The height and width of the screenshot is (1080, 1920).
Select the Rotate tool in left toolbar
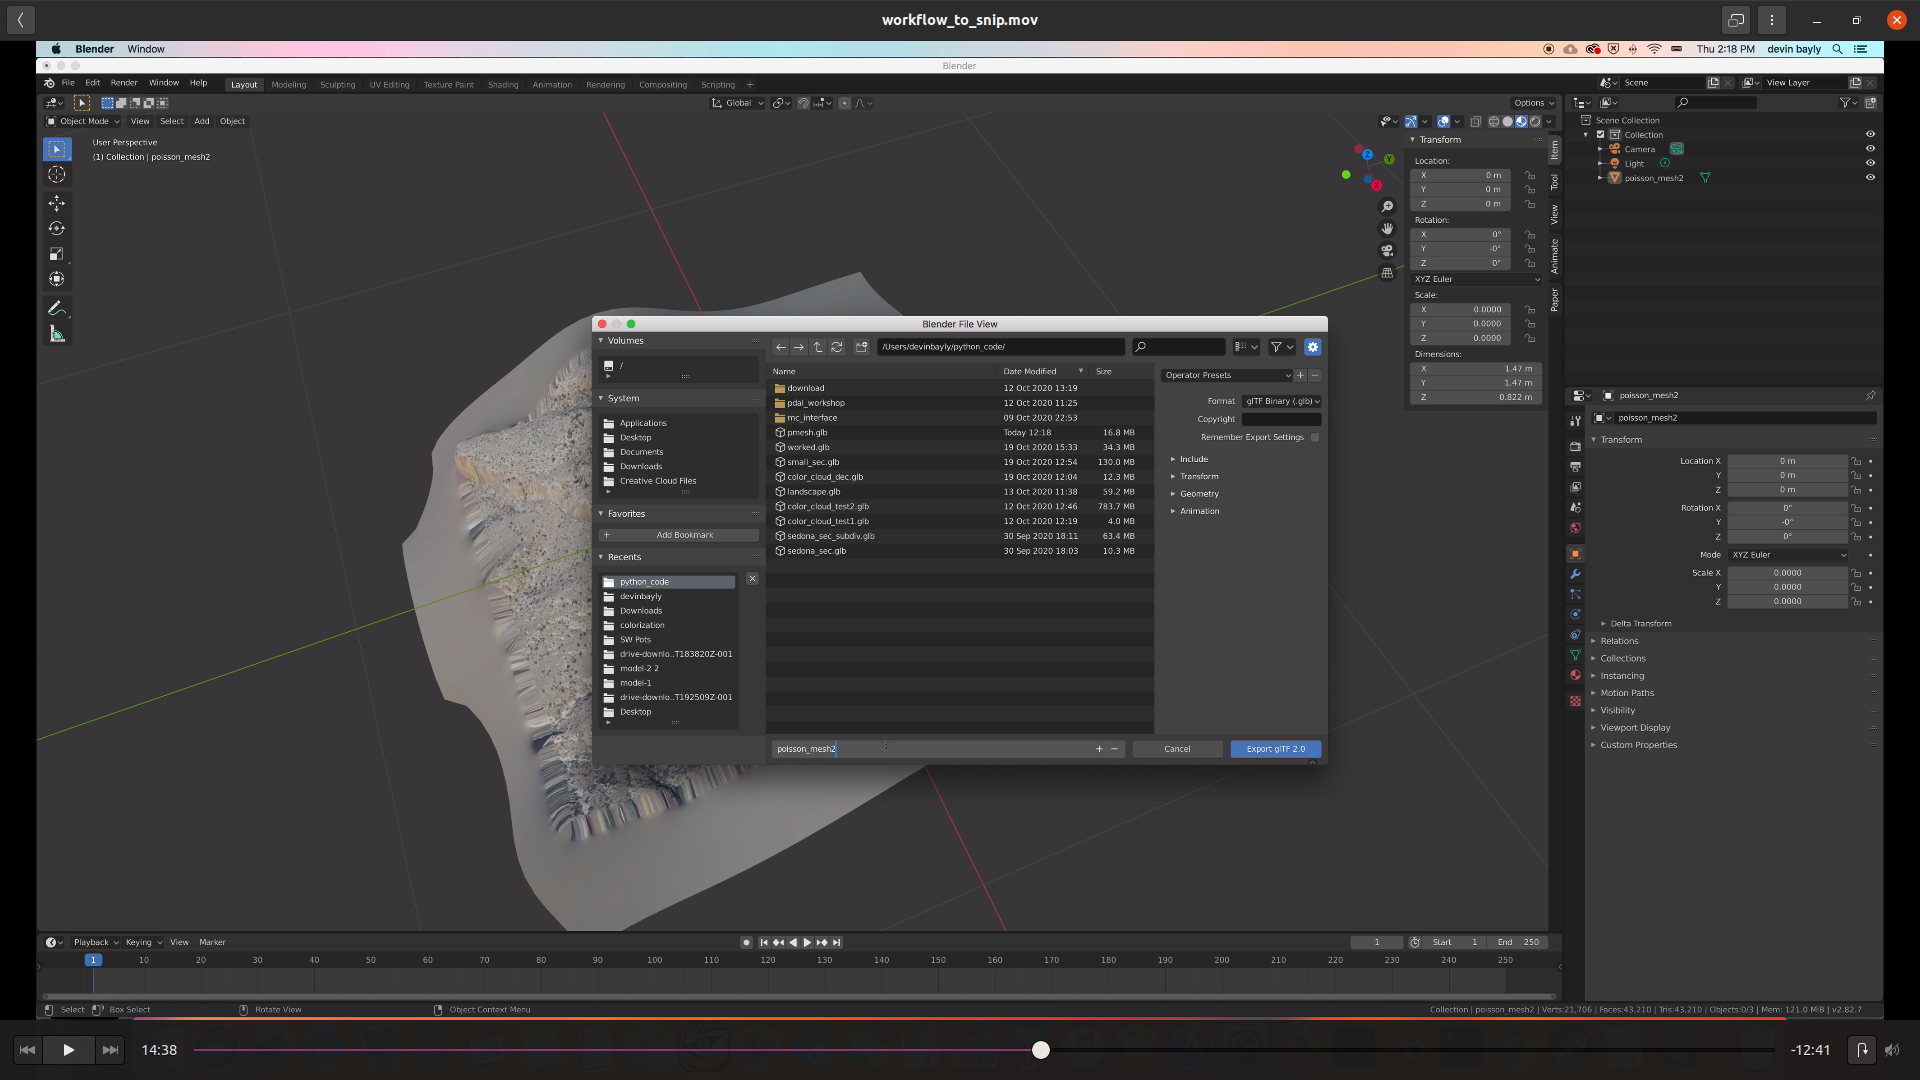point(57,228)
